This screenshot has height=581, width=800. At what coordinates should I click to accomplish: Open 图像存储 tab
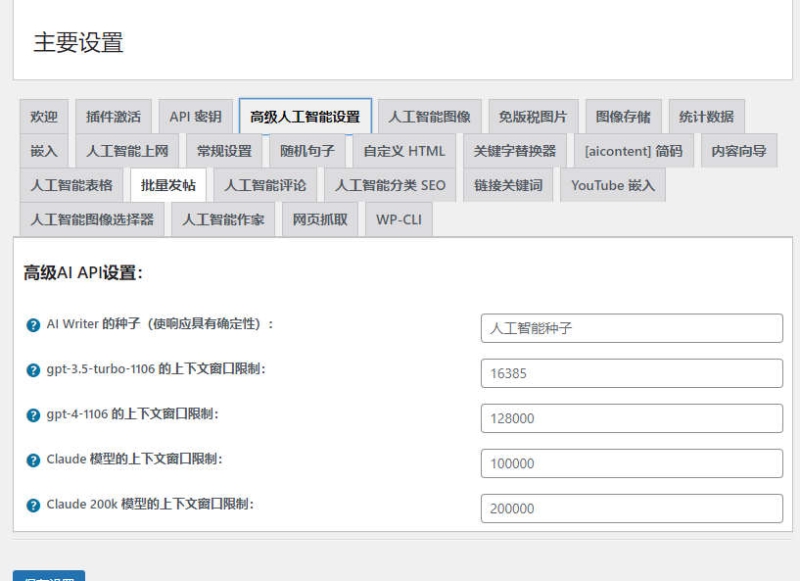pos(623,116)
